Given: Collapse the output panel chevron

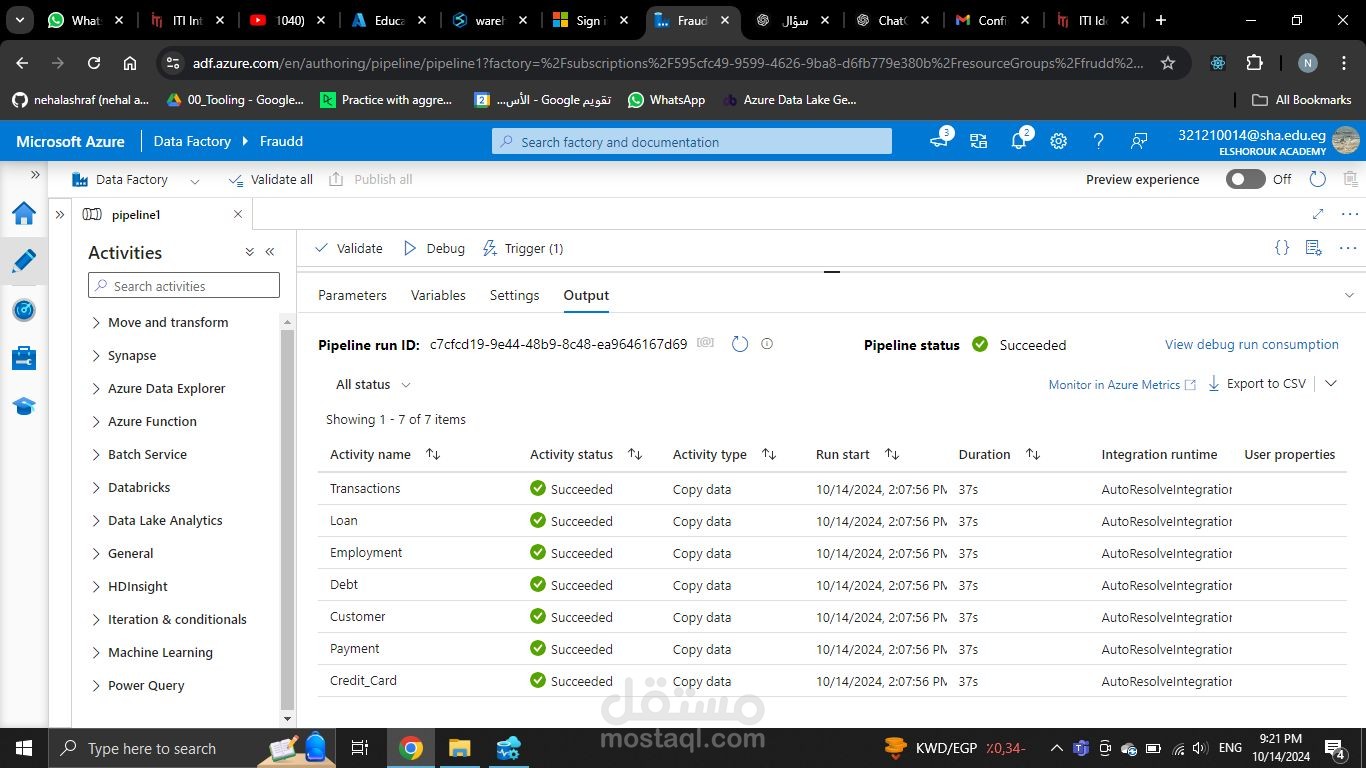Looking at the screenshot, I should pyautogui.click(x=1349, y=295).
